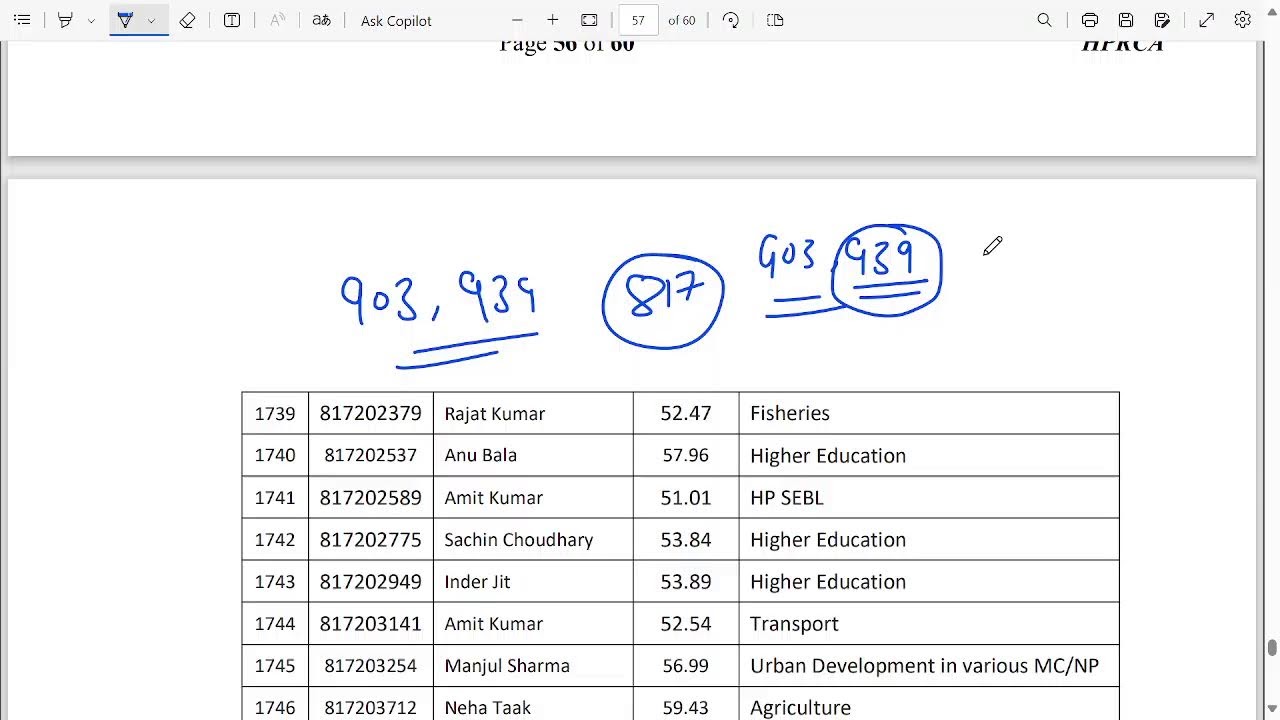Image resolution: width=1280 pixels, height=720 pixels.
Task: Click serial number 1742
Action: click(x=275, y=539)
